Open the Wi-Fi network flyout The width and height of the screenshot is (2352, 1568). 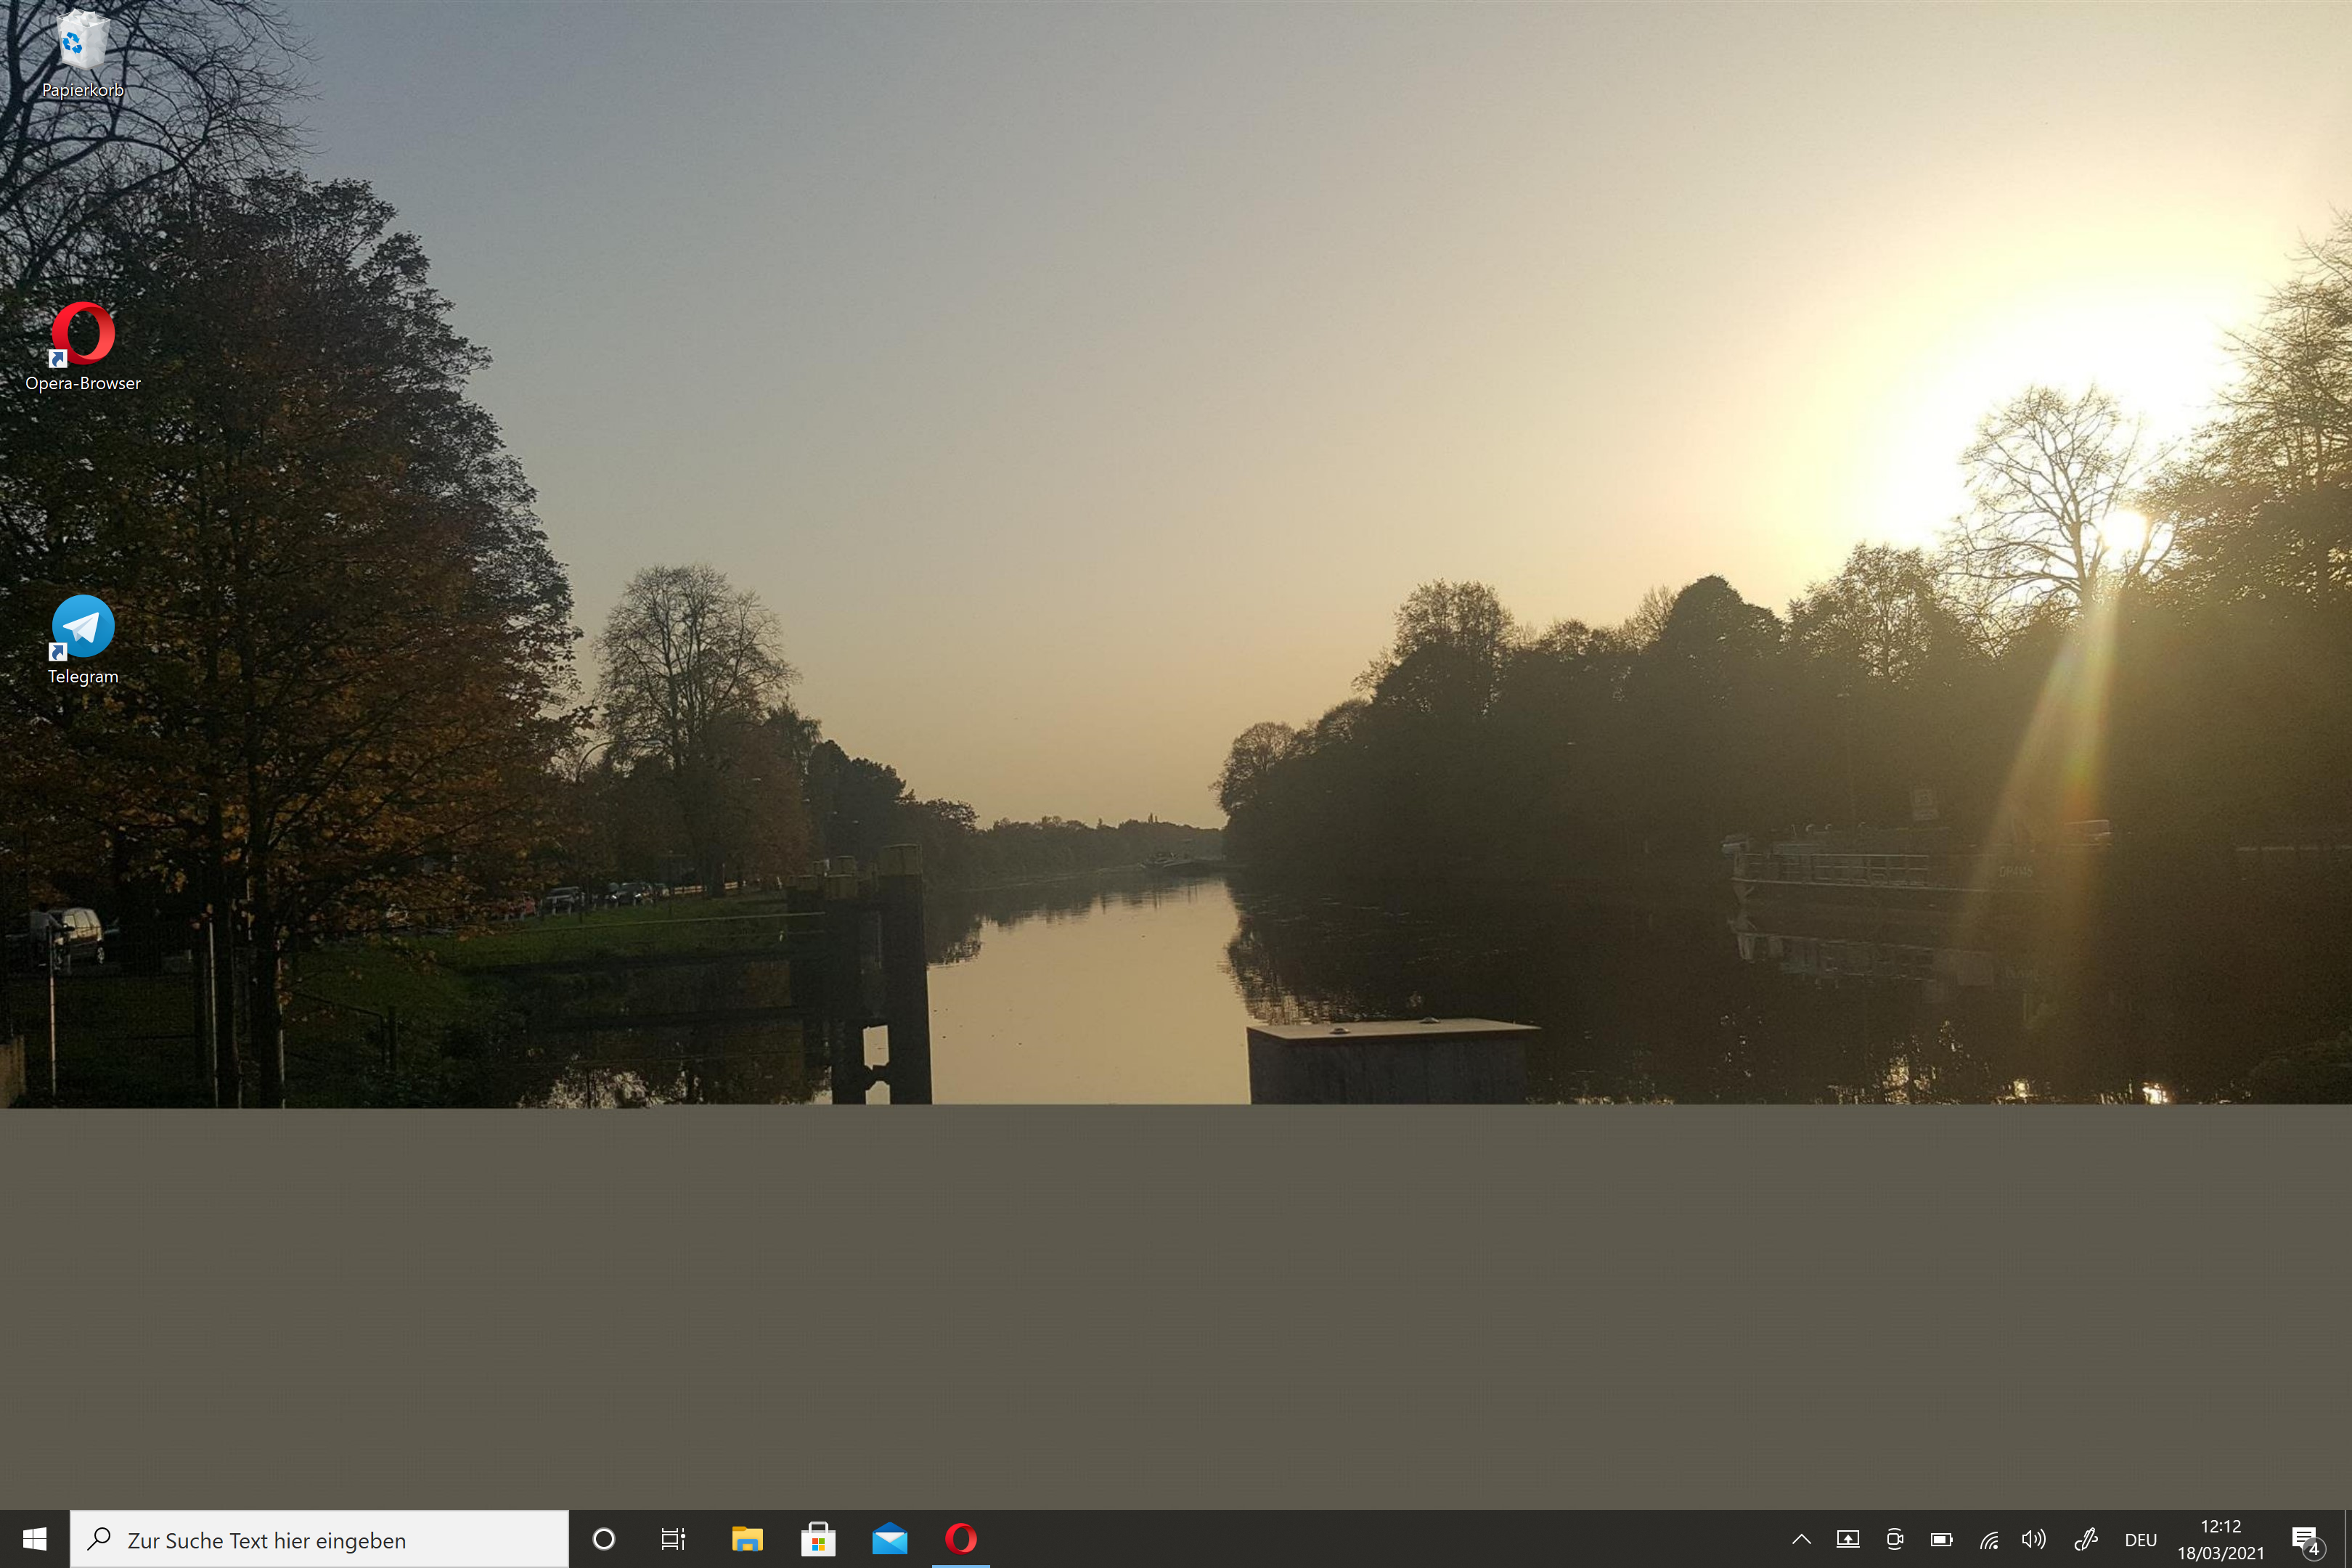tap(1988, 1540)
